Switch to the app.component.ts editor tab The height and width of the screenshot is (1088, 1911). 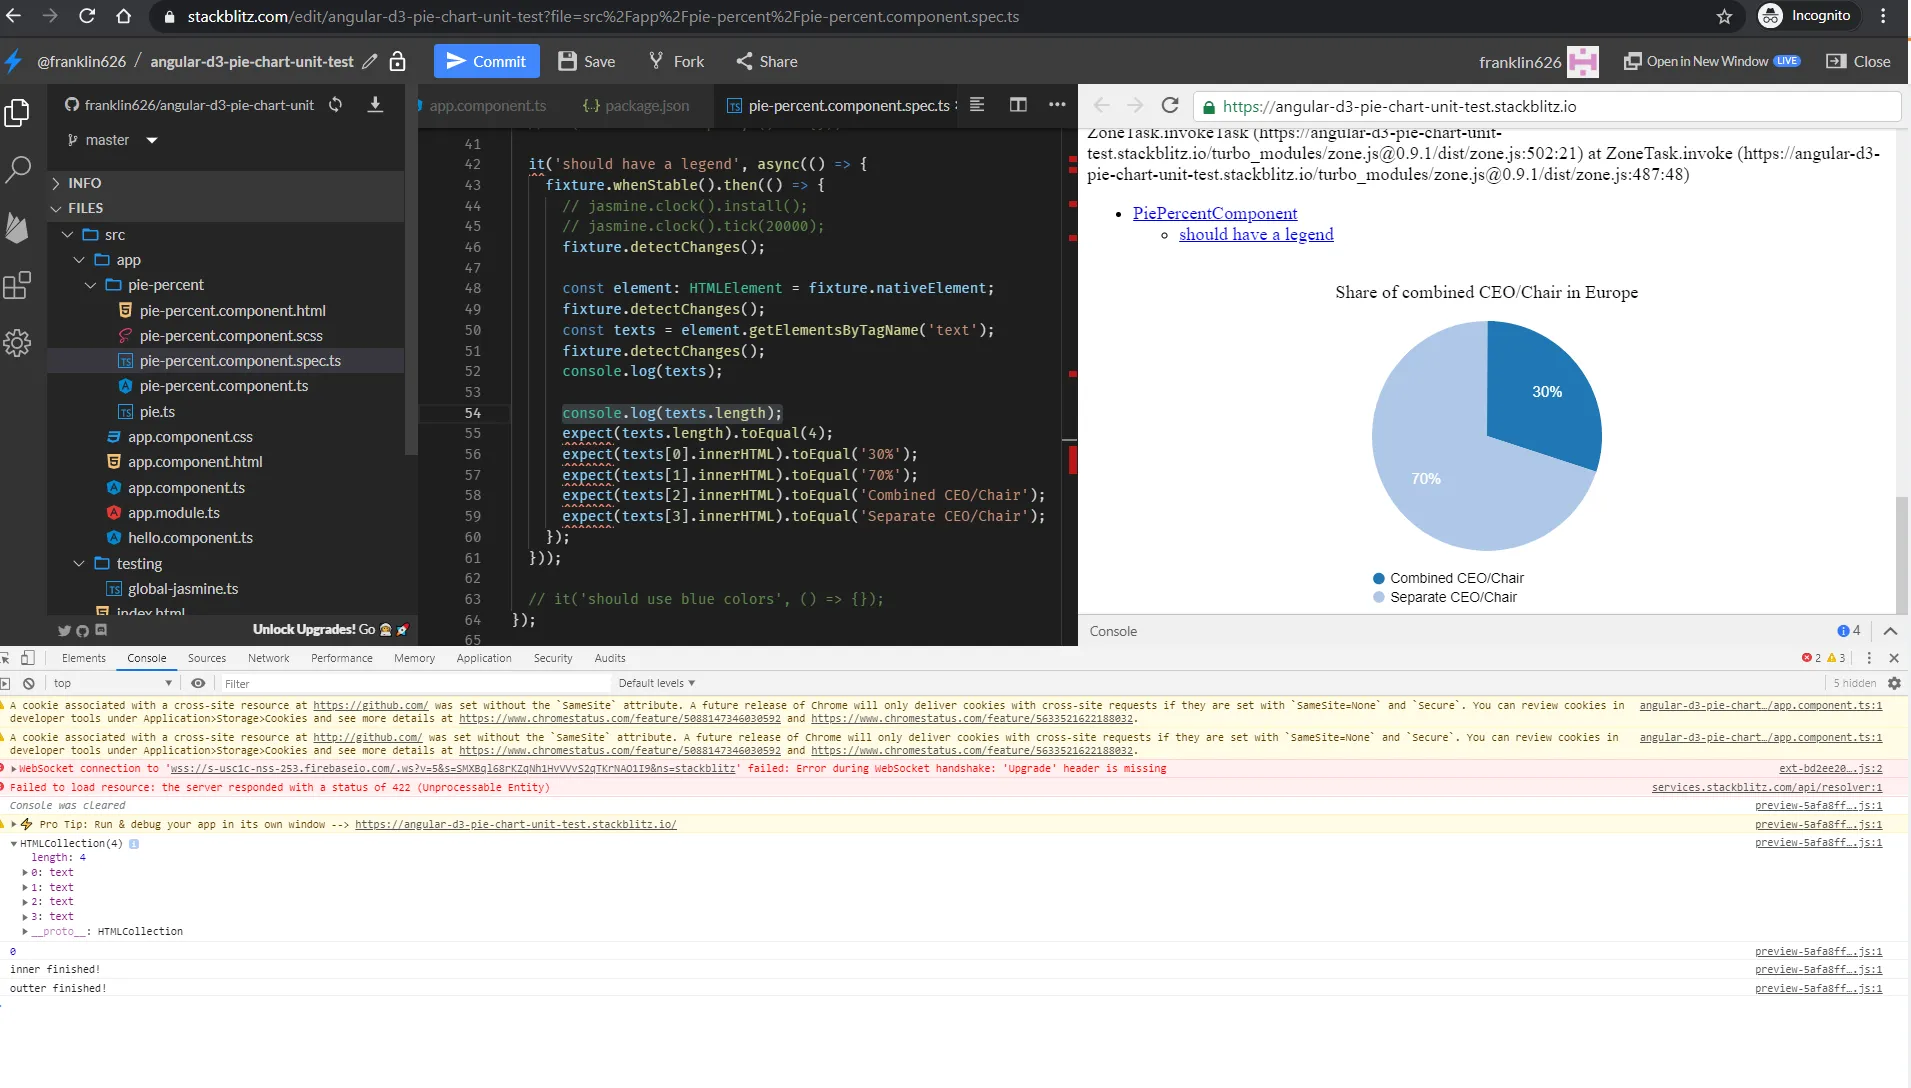488,106
